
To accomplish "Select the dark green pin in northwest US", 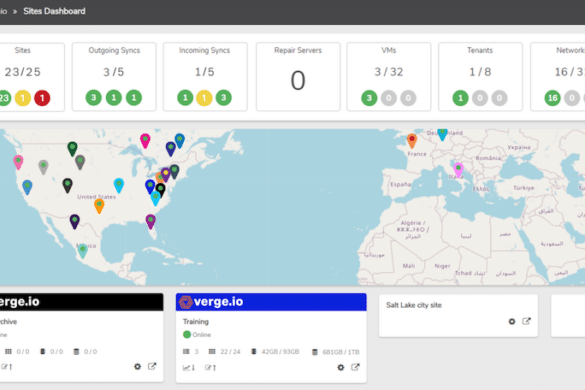I will [x=72, y=149].
